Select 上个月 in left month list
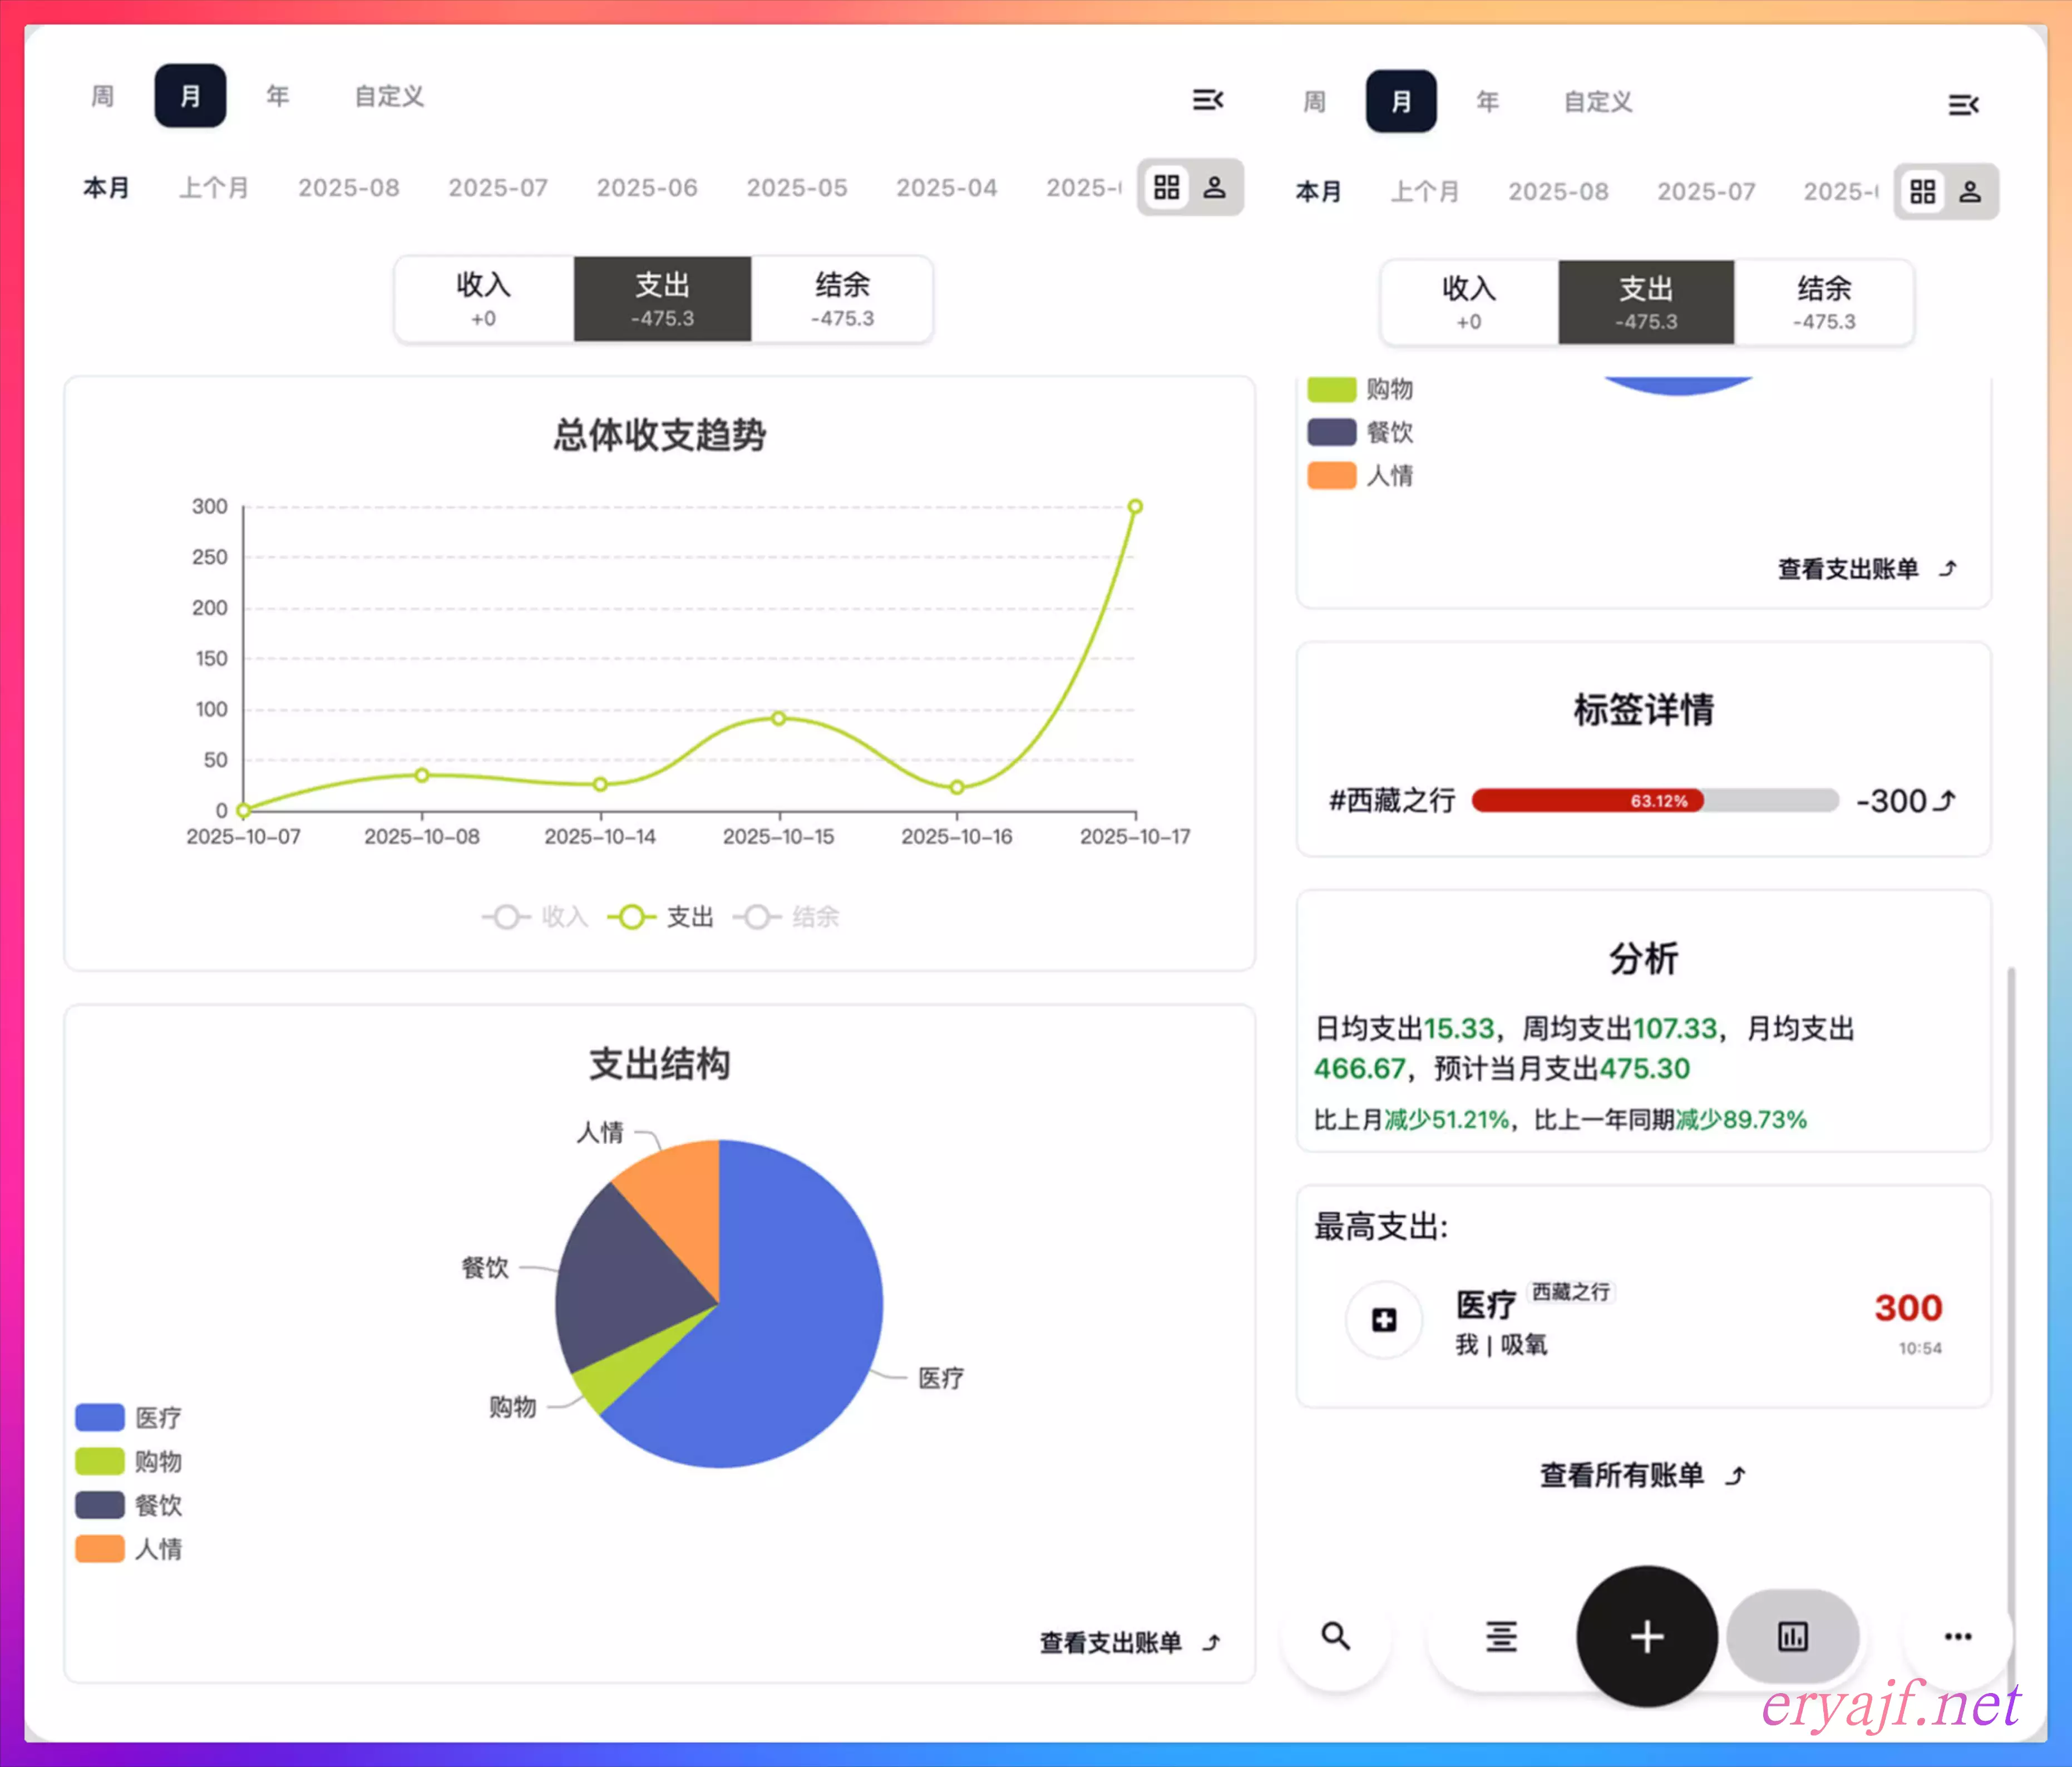Screen dimensions: 2072x1767 213,187
